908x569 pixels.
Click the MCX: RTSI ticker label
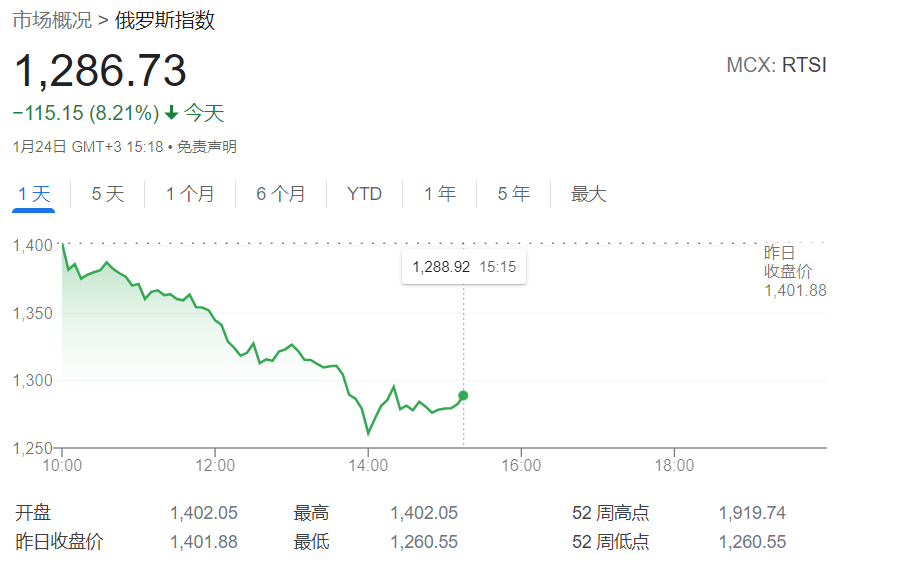click(776, 66)
